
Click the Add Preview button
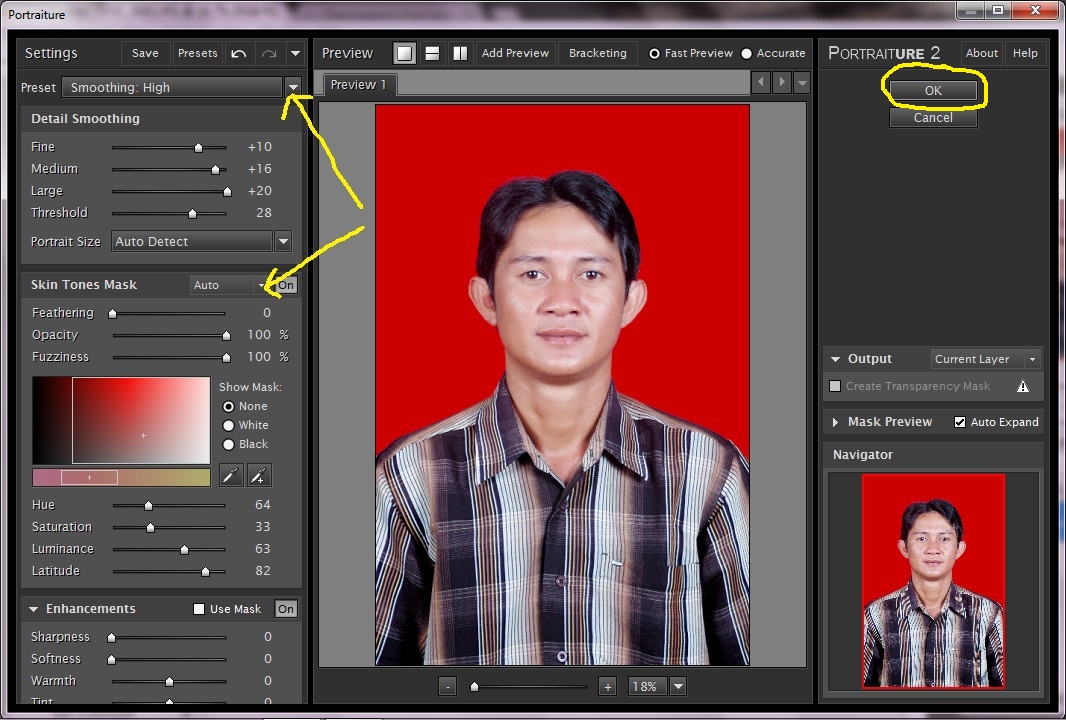pyautogui.click(x=515, y=53)
